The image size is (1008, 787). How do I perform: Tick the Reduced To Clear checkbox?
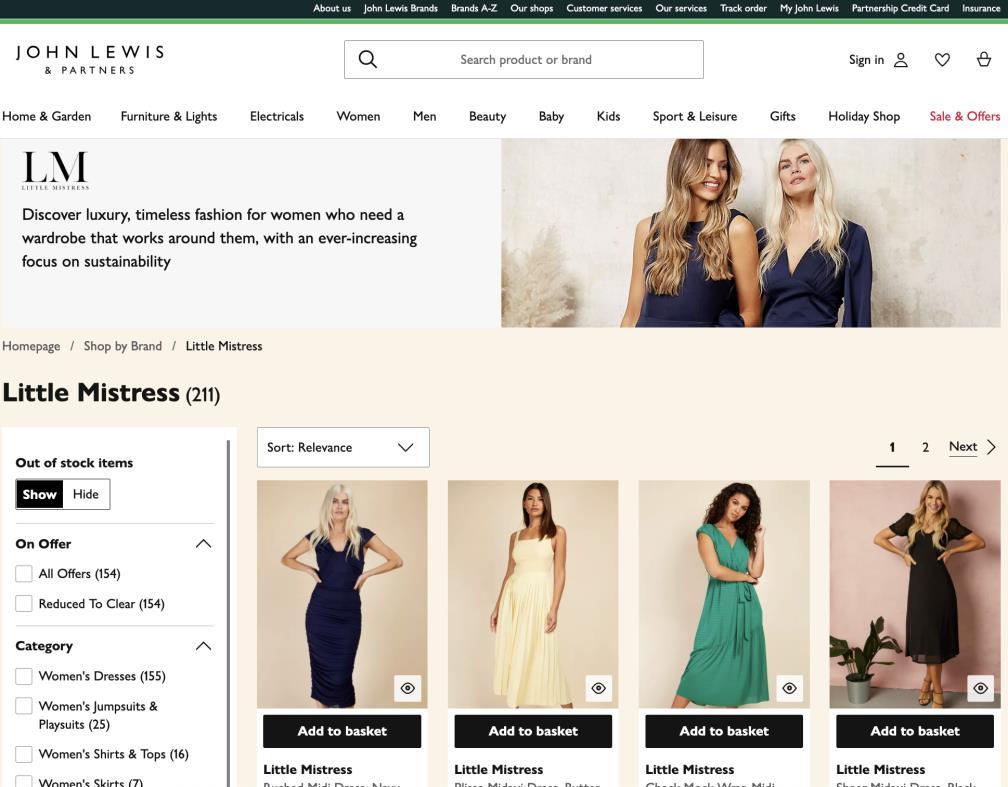pyautogui.click(x=24, y=604)
